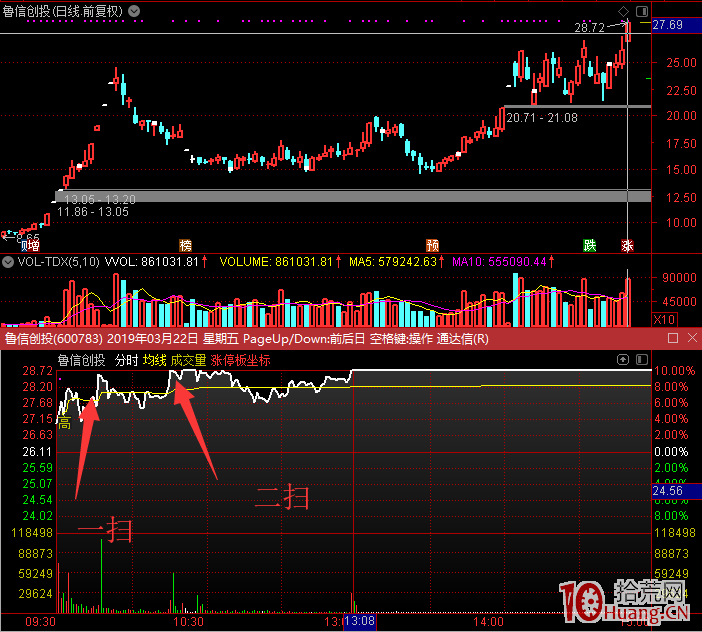This screenshot has height=632, width=702.
Task: Close the intraday popup window
Action: (692, 338)
